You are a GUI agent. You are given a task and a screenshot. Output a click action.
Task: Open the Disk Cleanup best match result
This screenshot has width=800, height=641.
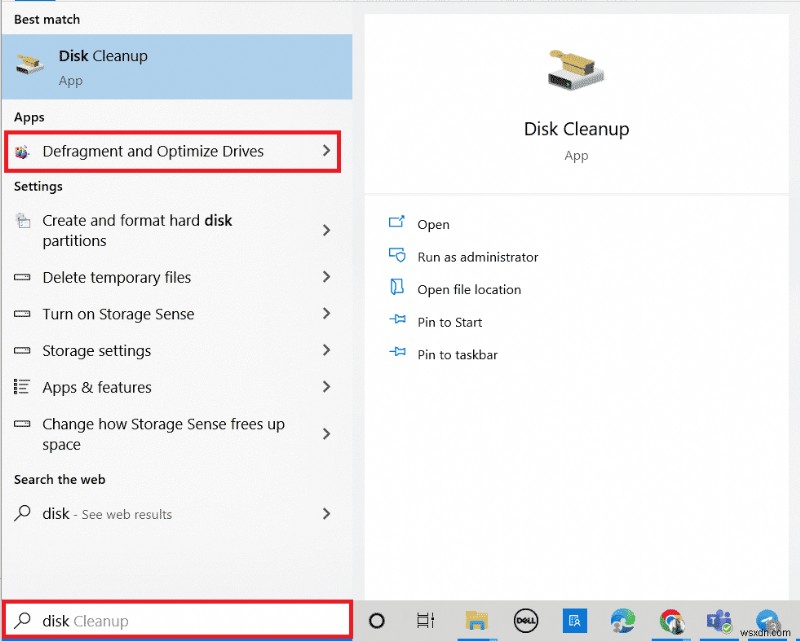tap(176, 67)
